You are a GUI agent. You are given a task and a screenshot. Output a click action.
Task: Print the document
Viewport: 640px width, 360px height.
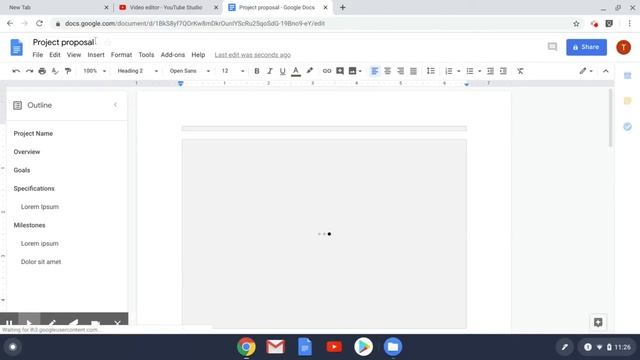pos(42,71)
